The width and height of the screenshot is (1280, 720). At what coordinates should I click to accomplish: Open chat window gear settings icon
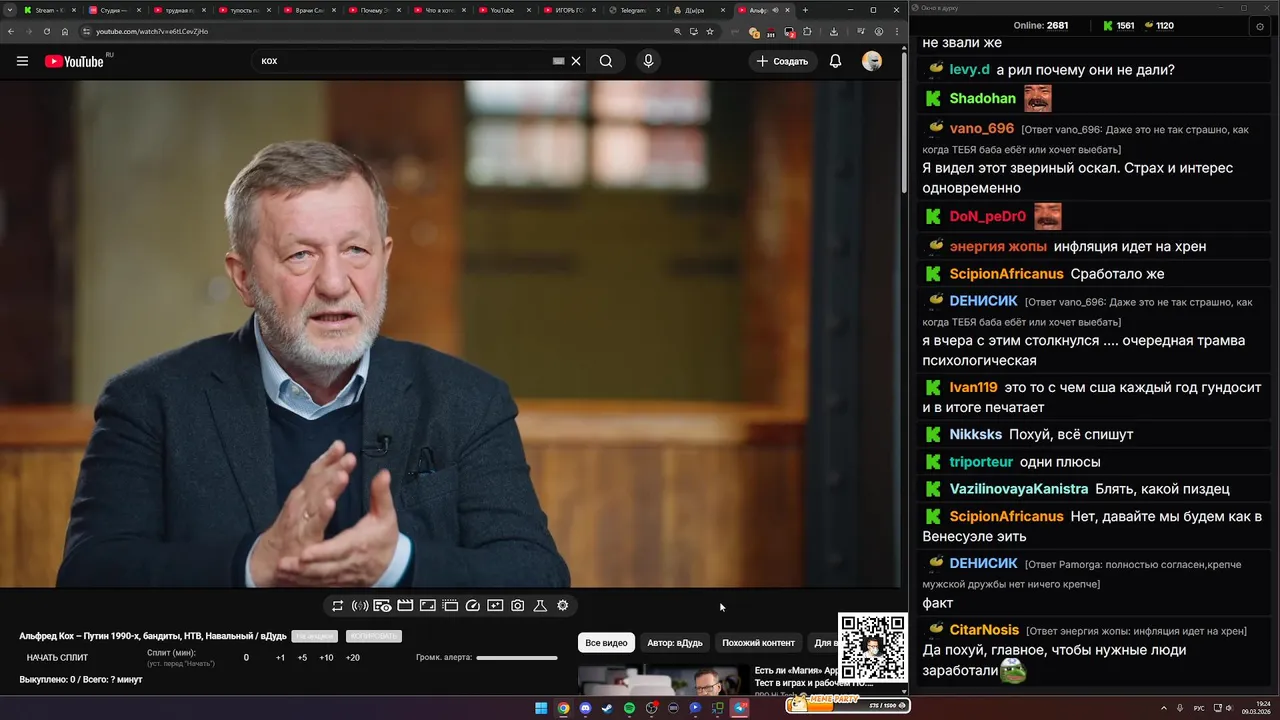pos(1259,26)
